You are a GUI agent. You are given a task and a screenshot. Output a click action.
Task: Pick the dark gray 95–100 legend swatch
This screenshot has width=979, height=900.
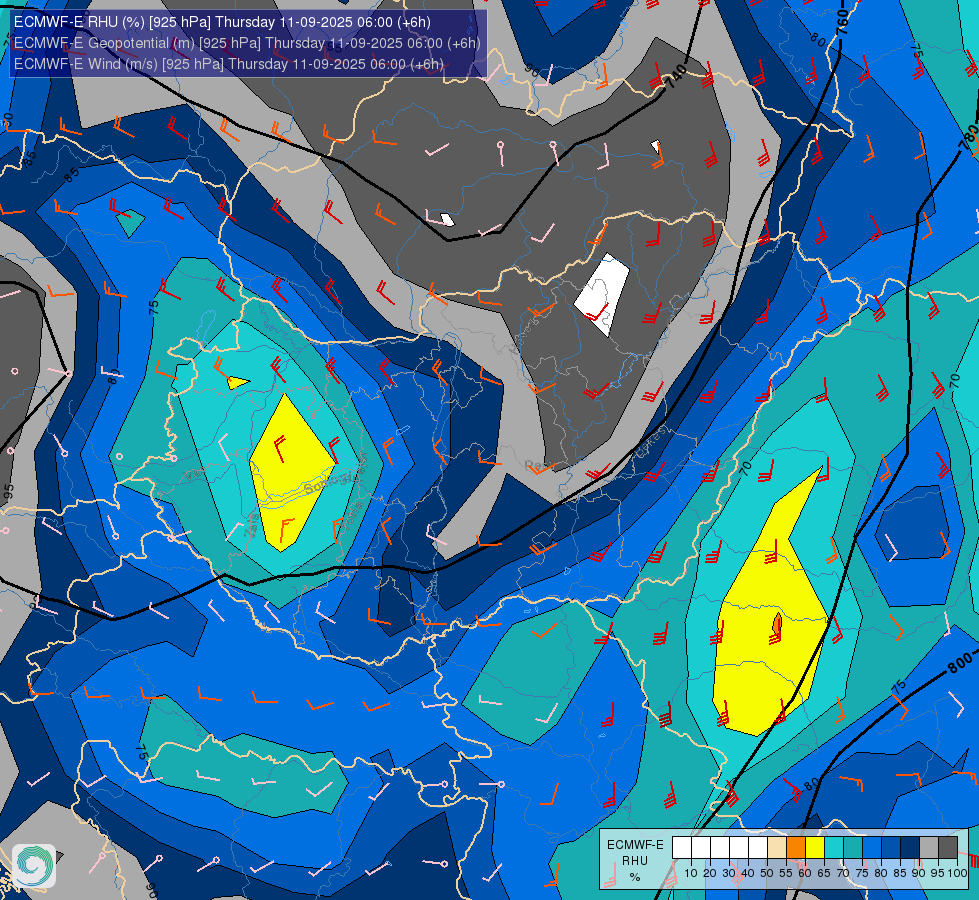(948, 847)
